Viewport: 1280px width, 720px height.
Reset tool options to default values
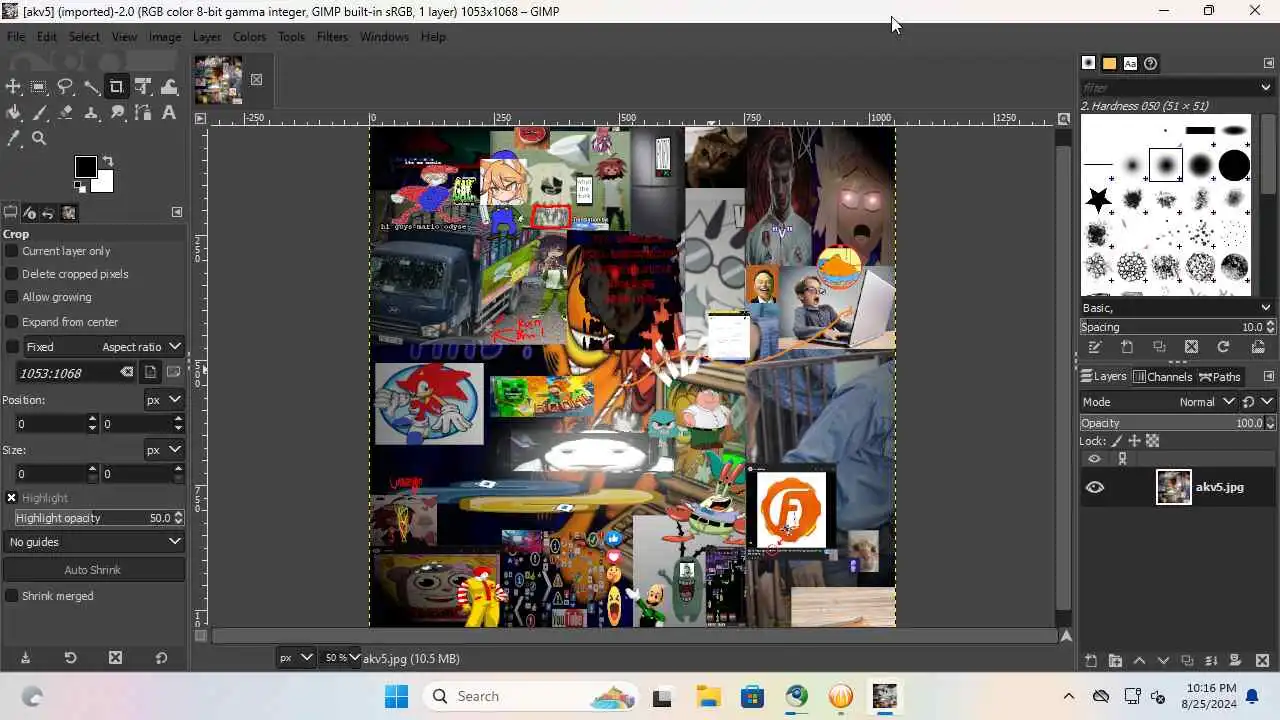(161, 658)
